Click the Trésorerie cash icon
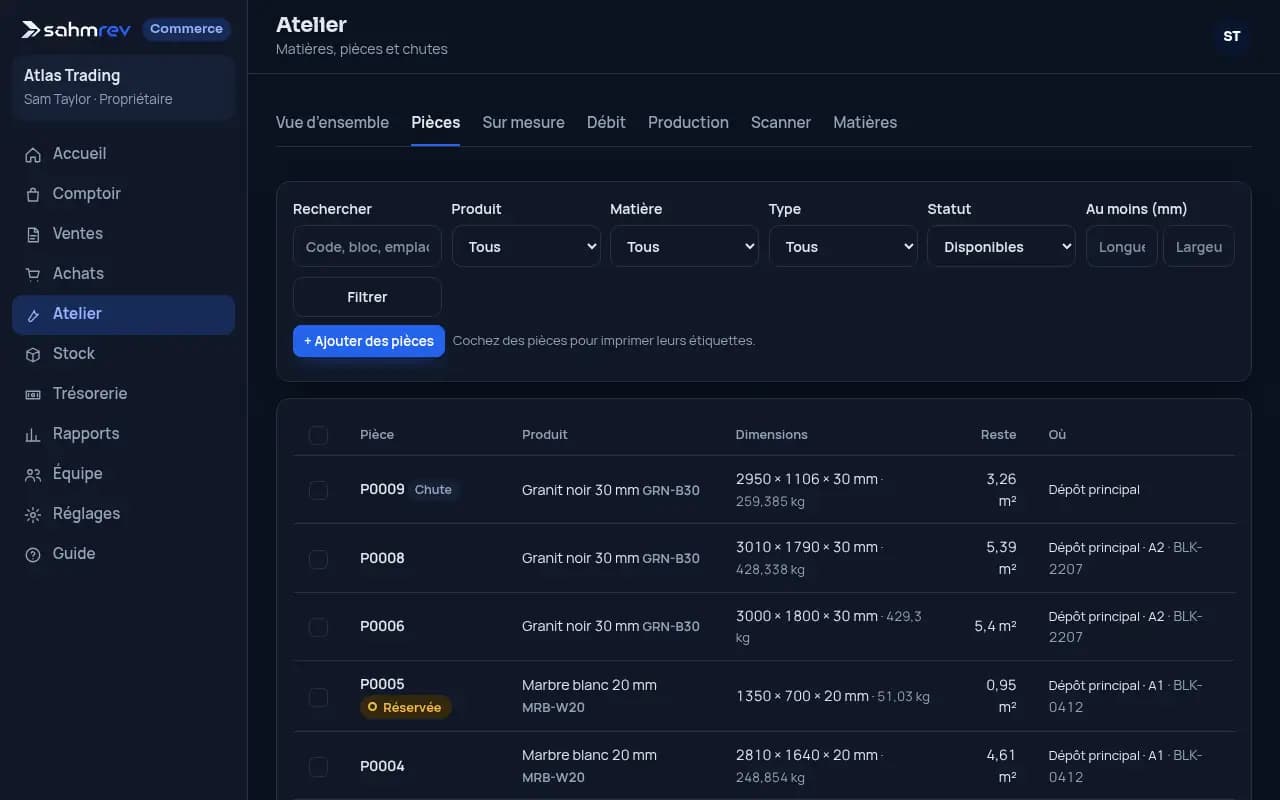The height and width of the screenshot is (800, 1280). point(33,394)
